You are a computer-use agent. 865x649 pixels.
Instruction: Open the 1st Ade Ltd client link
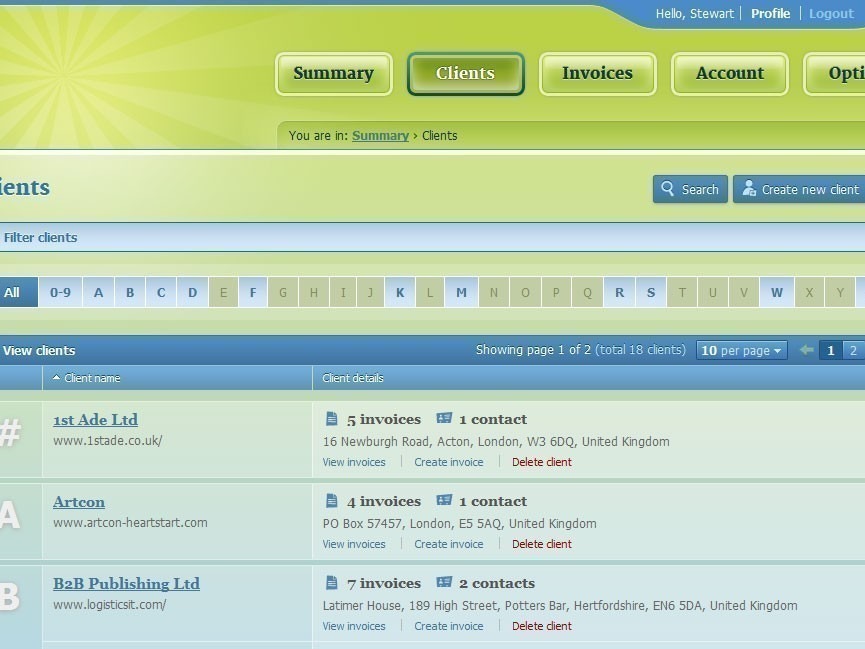[x=95, y=420]
